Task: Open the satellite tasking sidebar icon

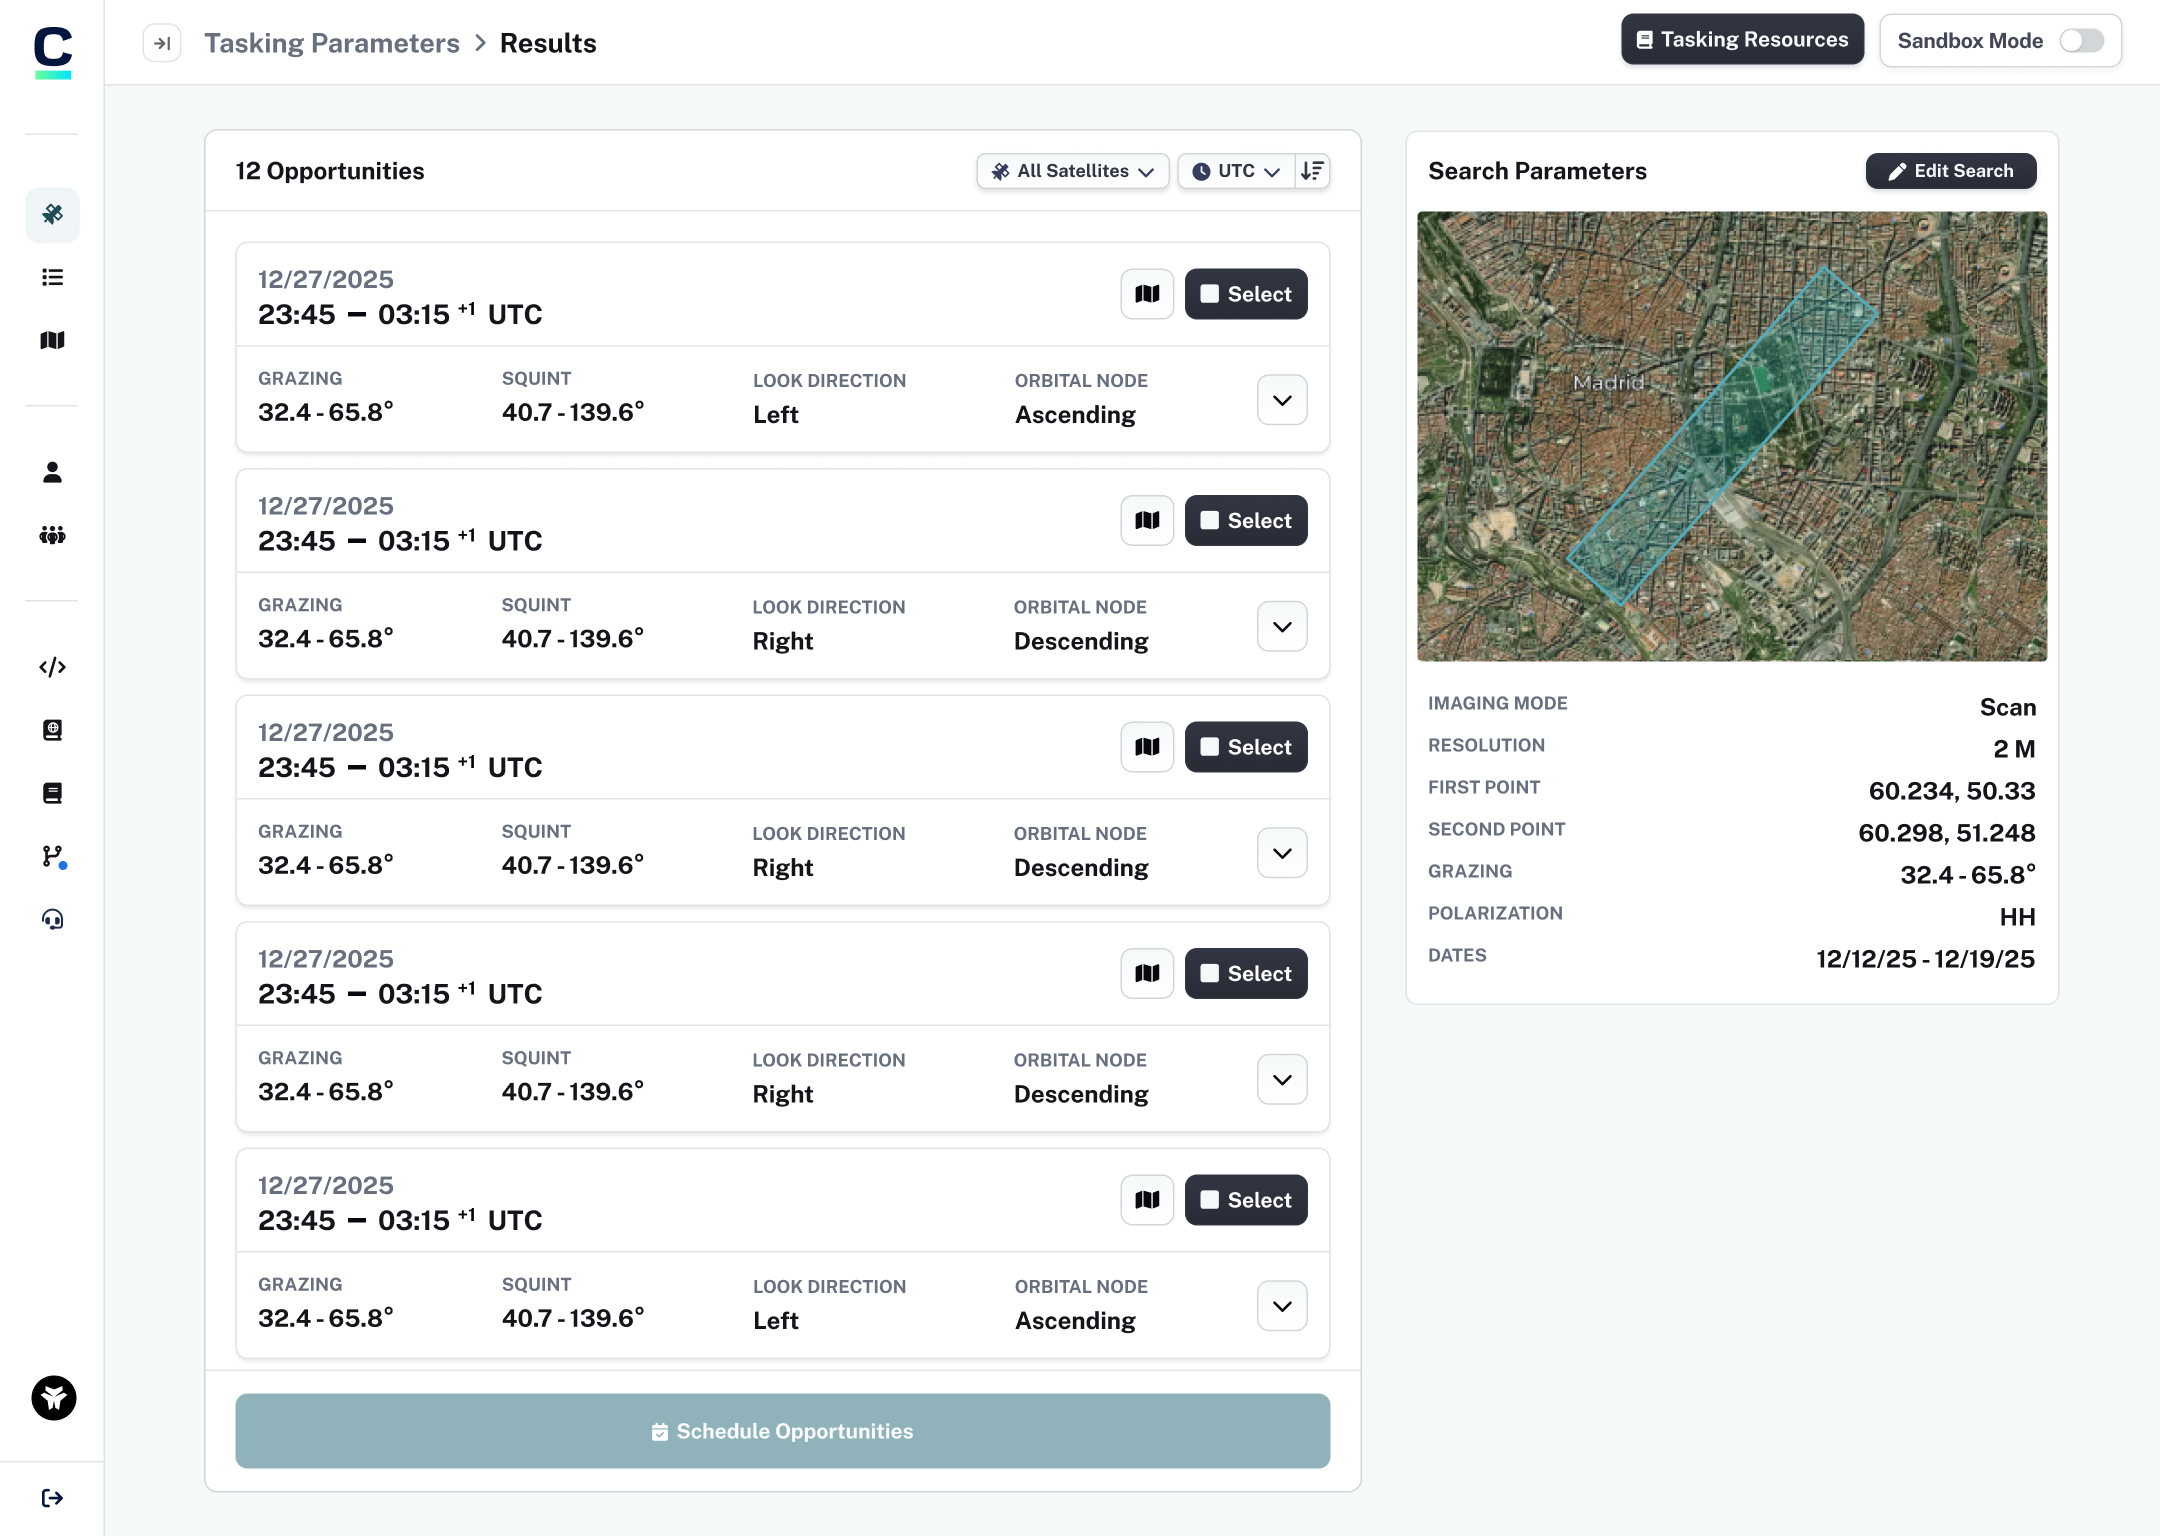Action: tap(52, 214)
